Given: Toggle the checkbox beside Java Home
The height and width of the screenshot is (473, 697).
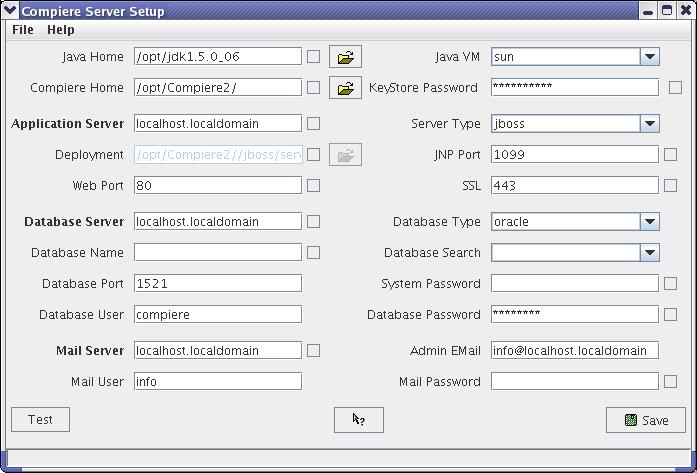Looking at the screenshot, I should click(x=313, y=57).
